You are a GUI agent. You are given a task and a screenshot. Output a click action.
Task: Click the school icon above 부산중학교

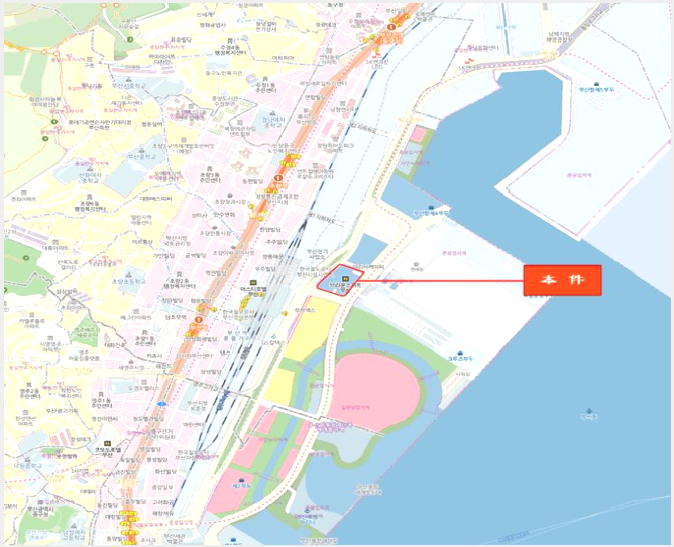click(141, 150)
